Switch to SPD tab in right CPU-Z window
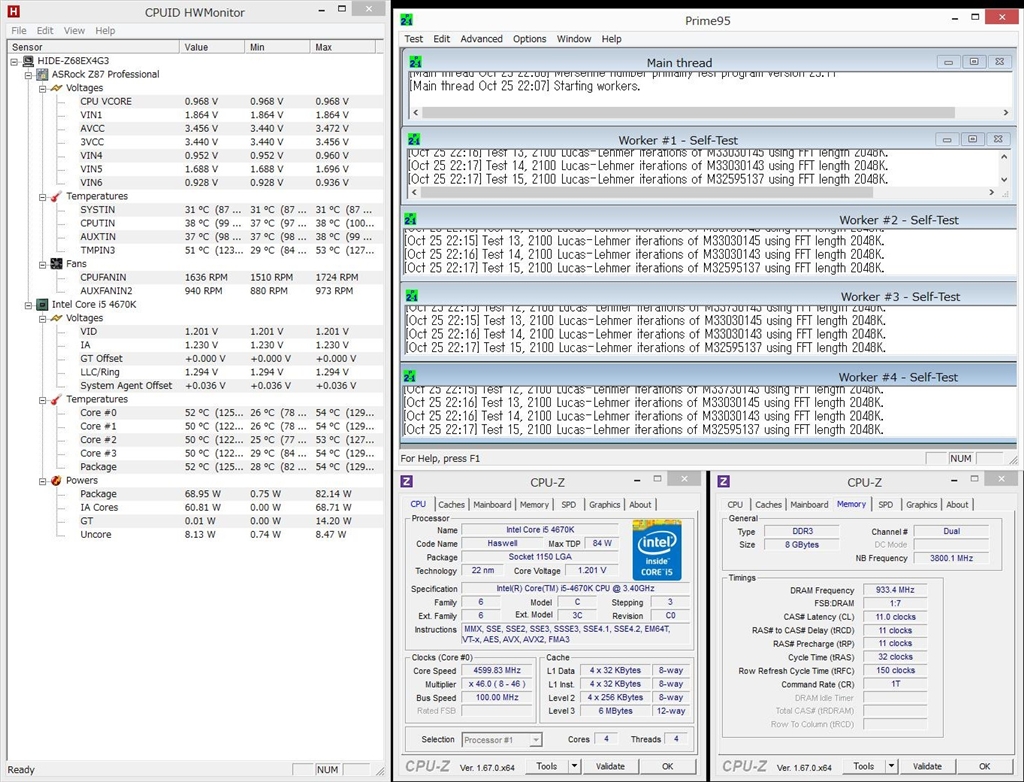 click(885, 505)
